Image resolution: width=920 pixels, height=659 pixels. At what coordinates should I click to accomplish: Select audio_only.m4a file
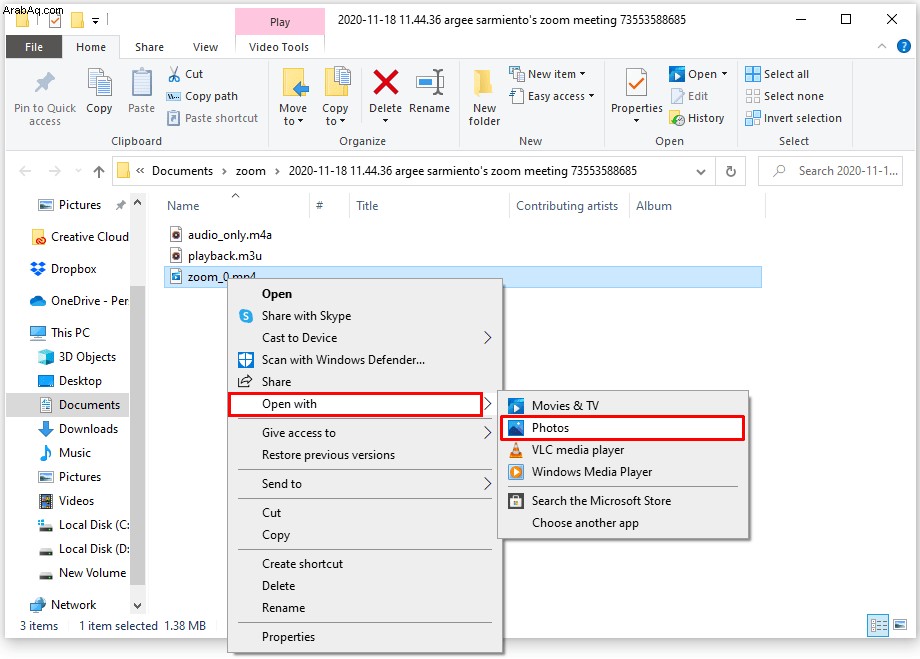(229, 235)
